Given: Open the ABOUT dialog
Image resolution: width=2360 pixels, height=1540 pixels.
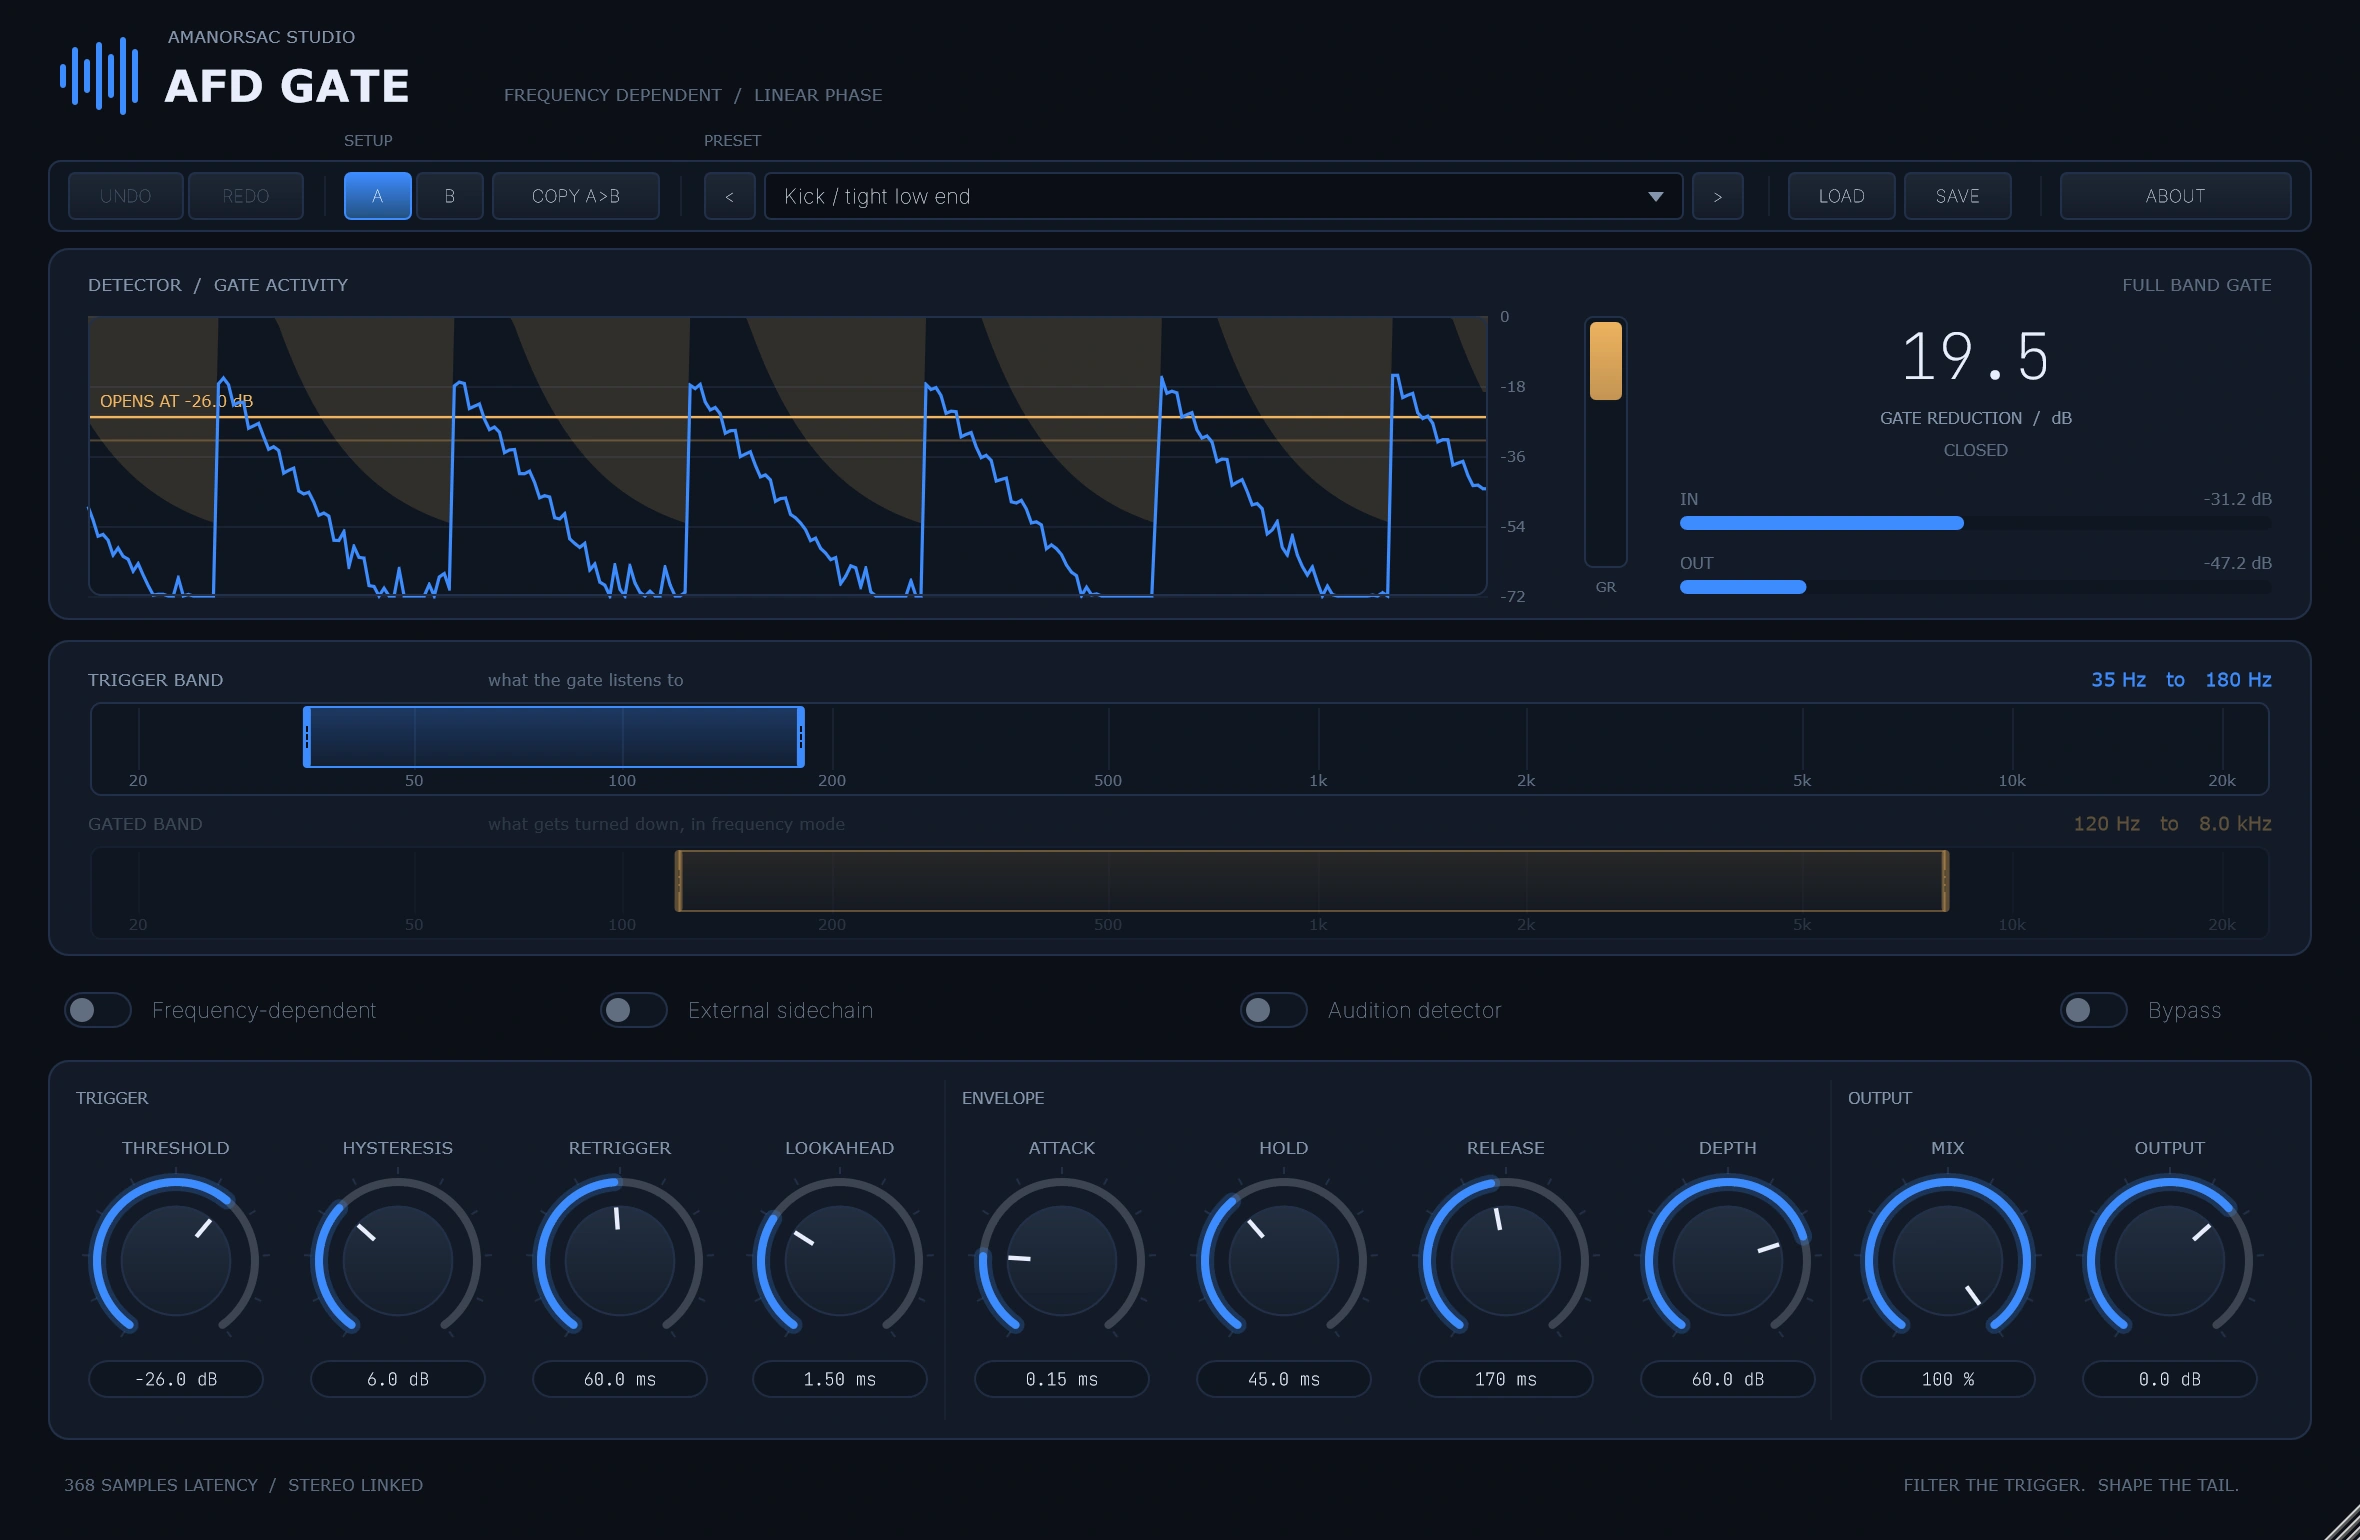Looking at the screenshot, I should [x=2175, y=196].
